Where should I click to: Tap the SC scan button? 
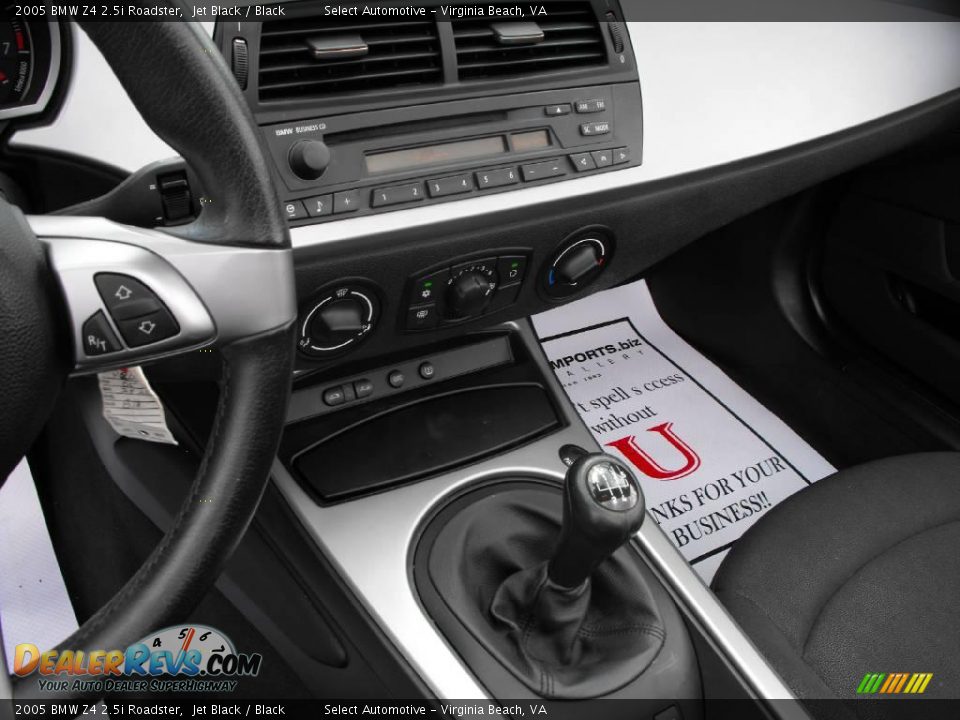point(587,129)
